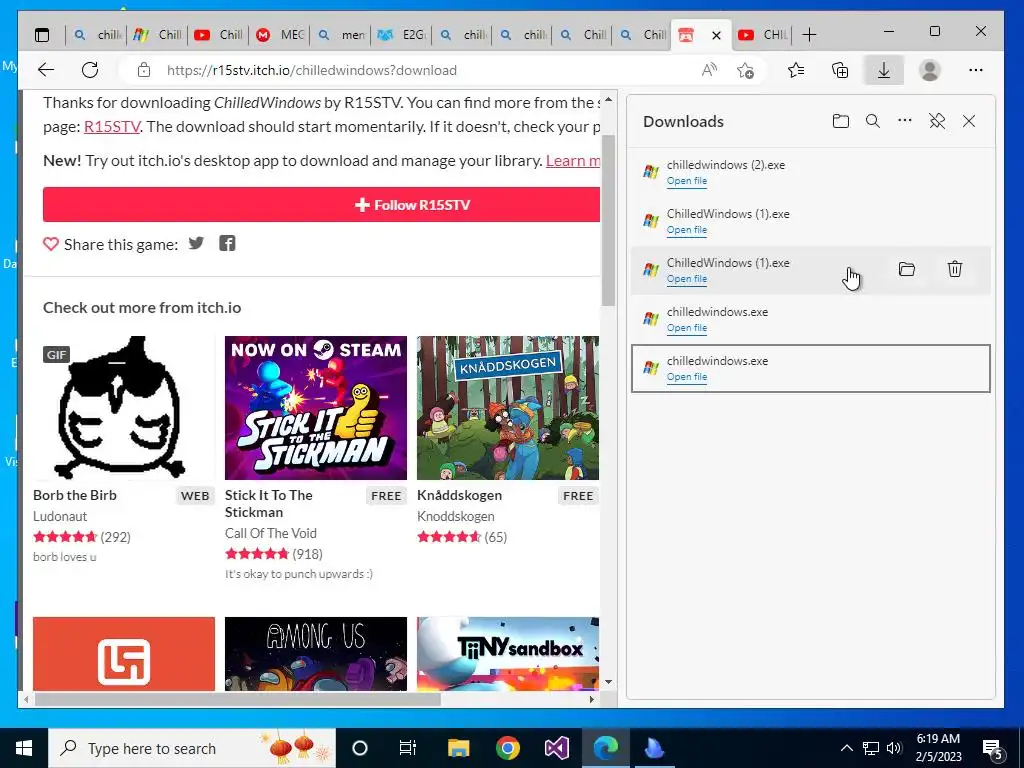Open More options in Downloads panel
Viewport: 1024px width, 768px height.
pyautogui.click(x=904, y=121)
